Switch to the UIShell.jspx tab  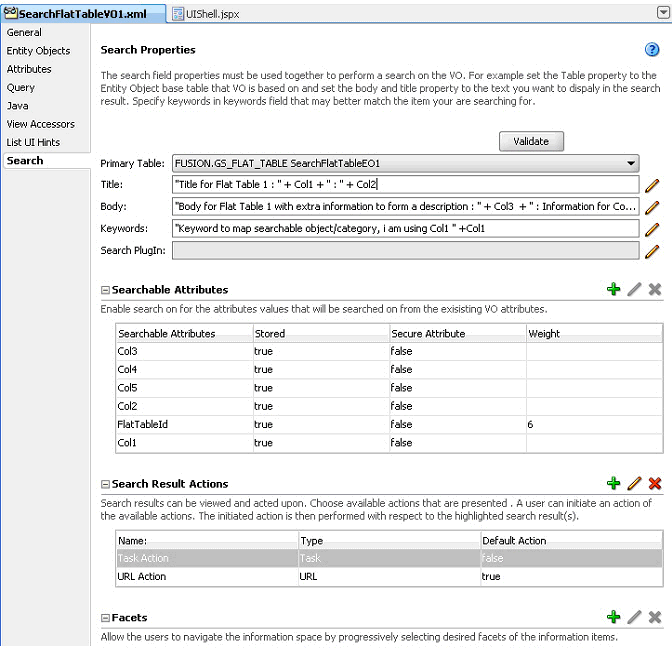click(x=206, y=14)
